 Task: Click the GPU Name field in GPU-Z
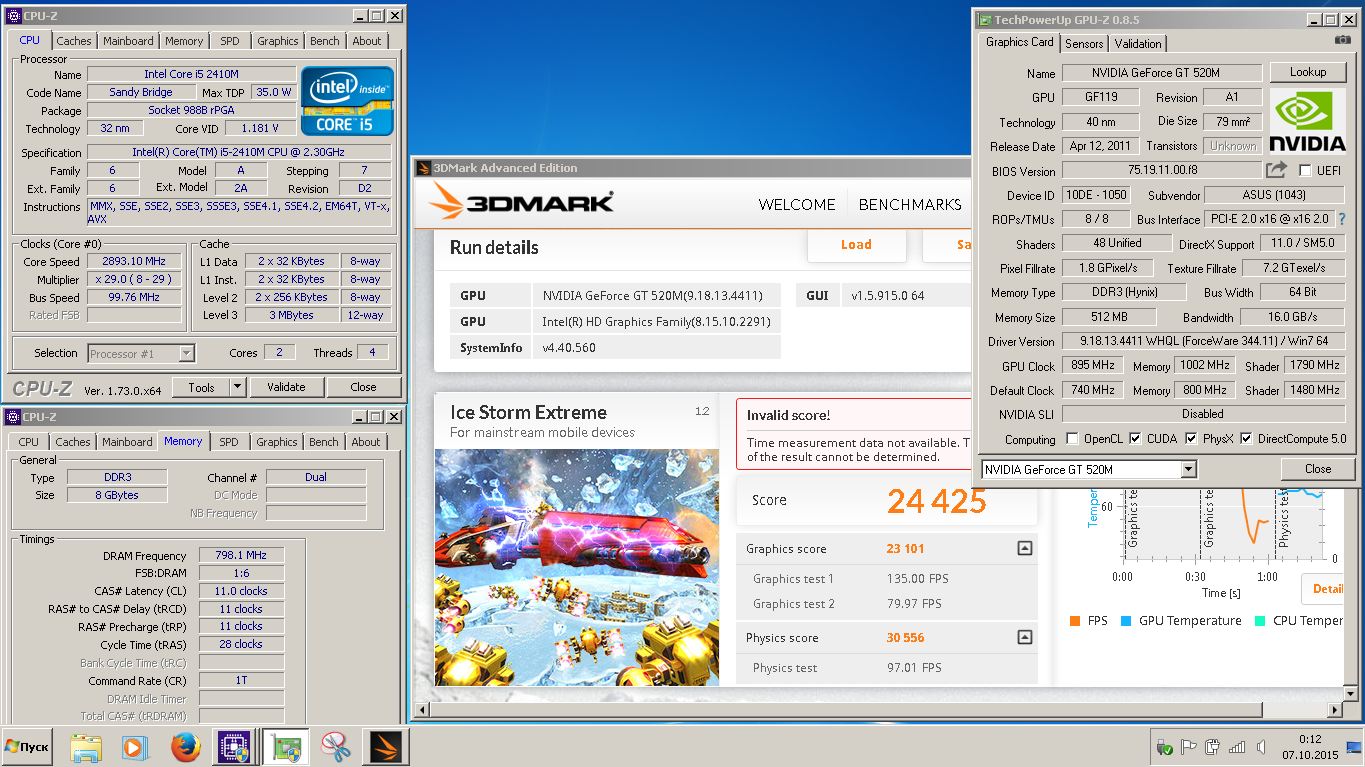point(1161,73)
